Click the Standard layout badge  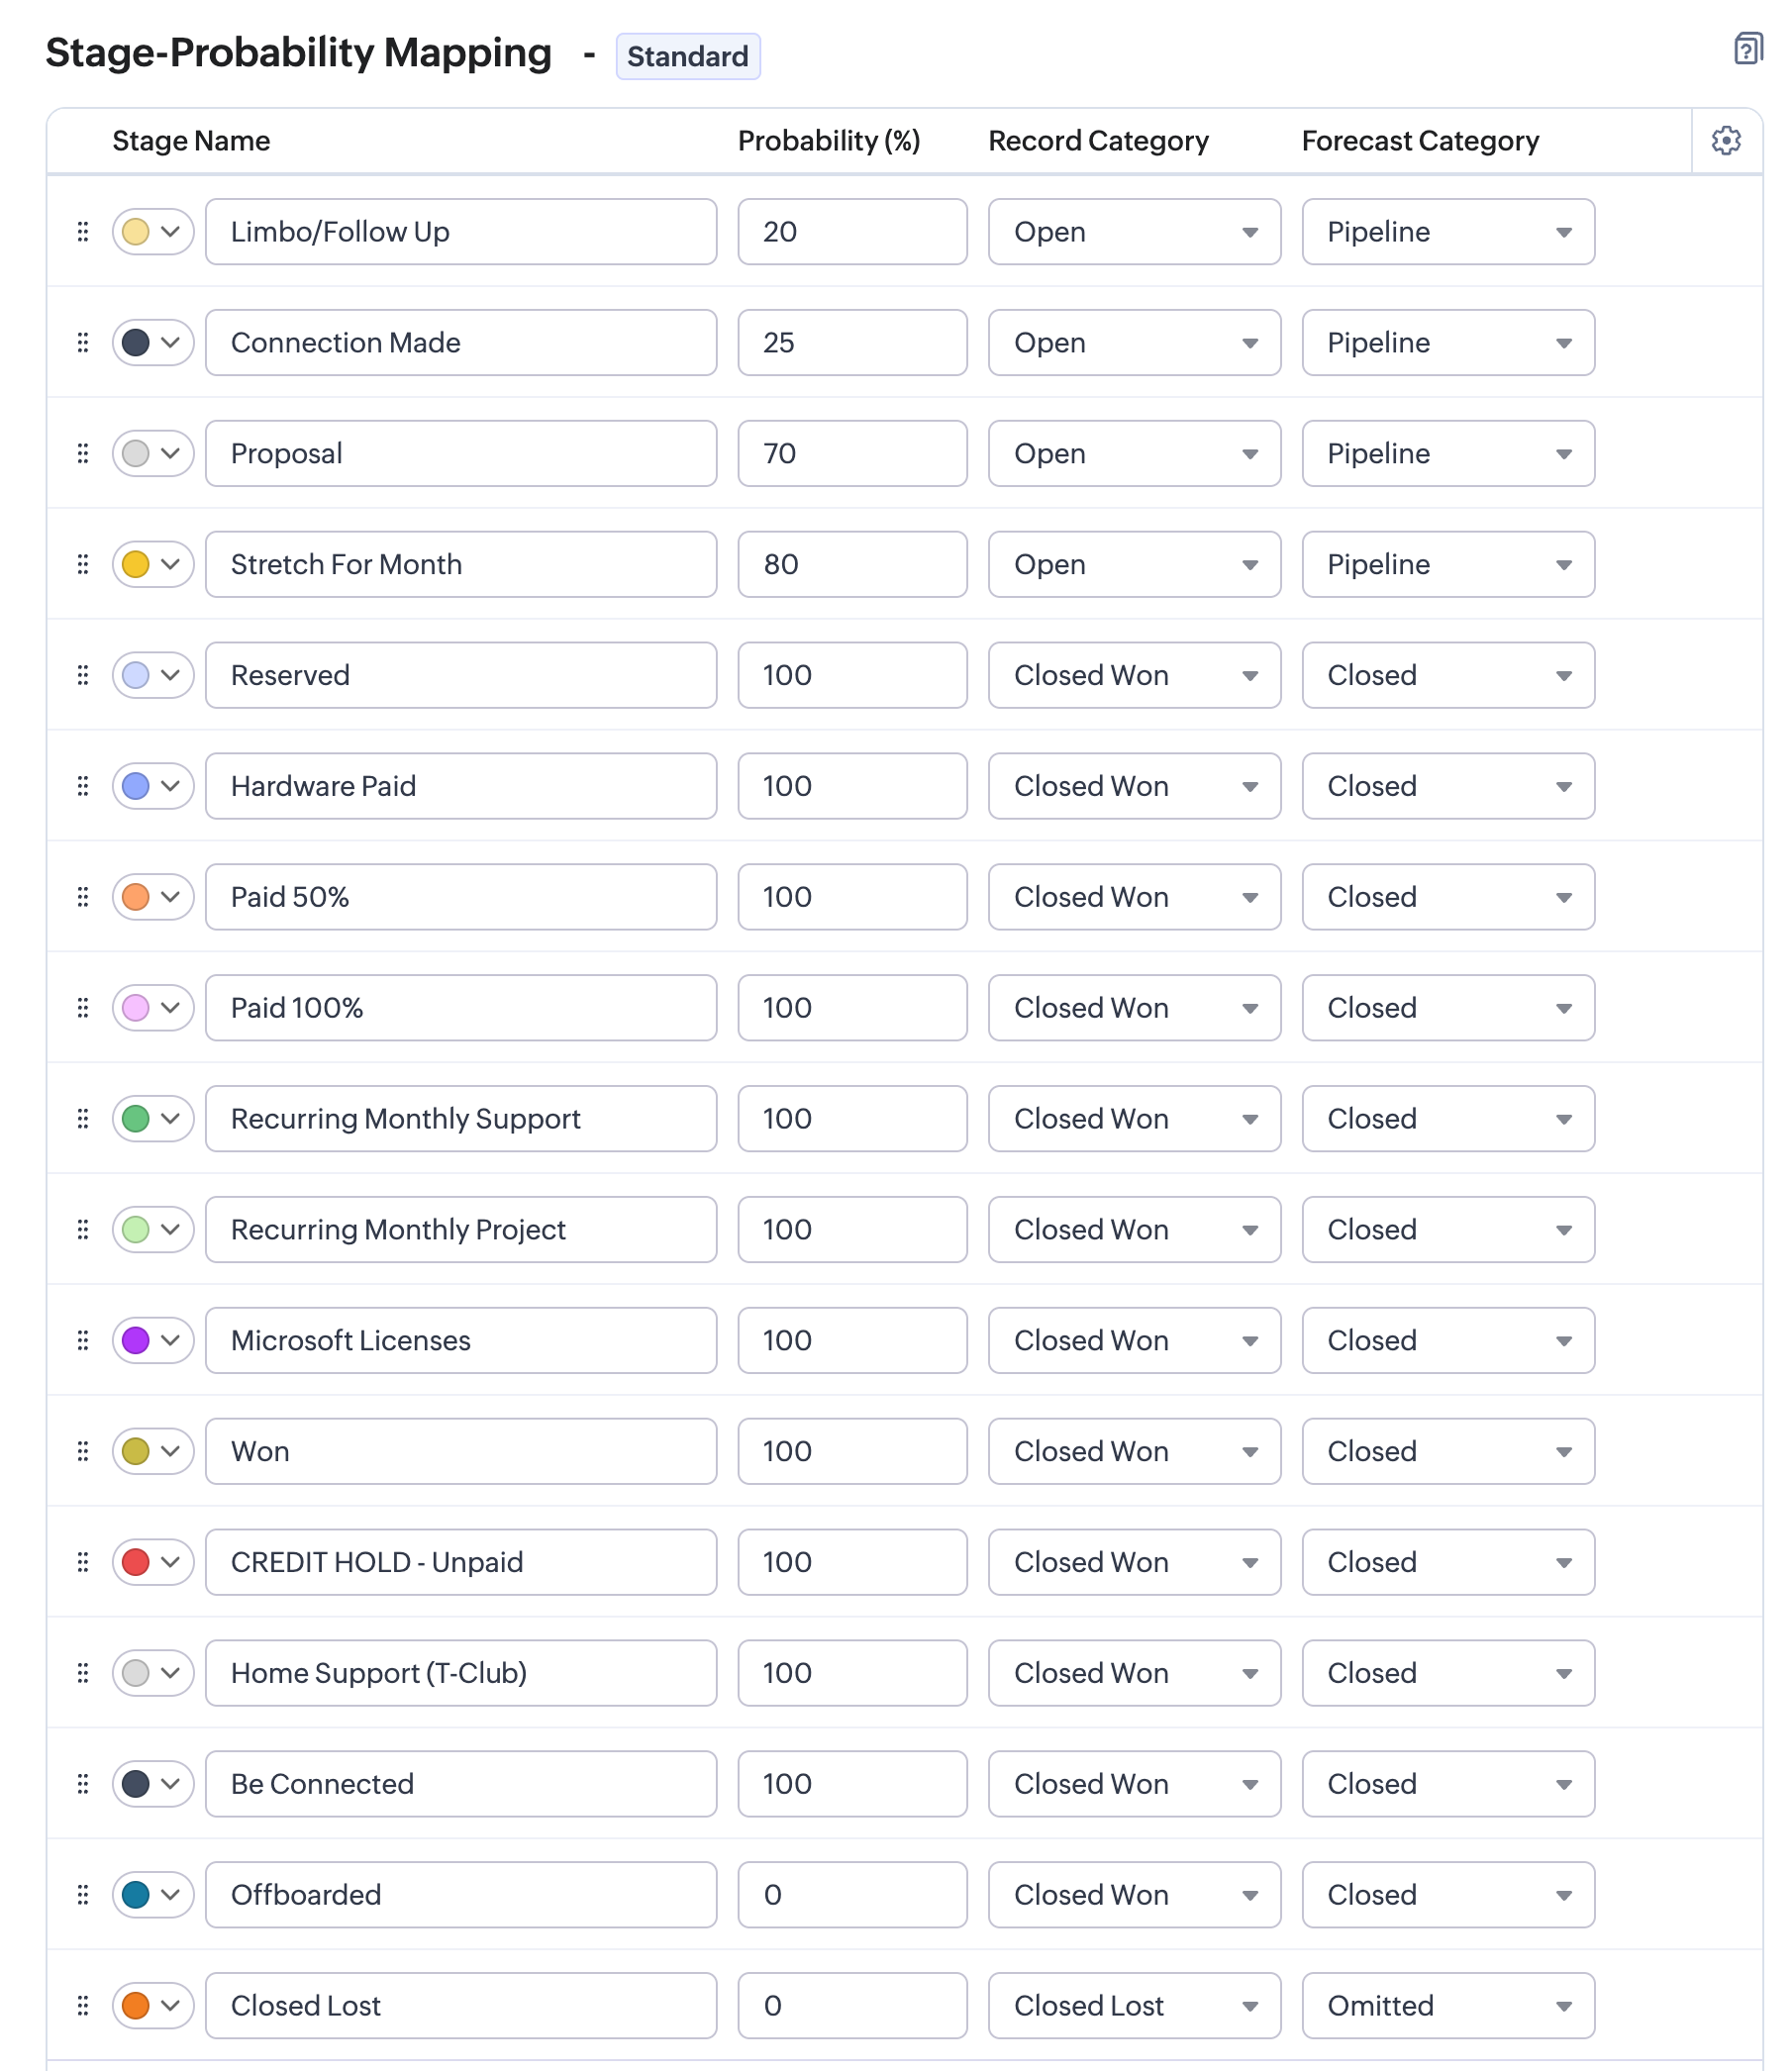point(688,56)
